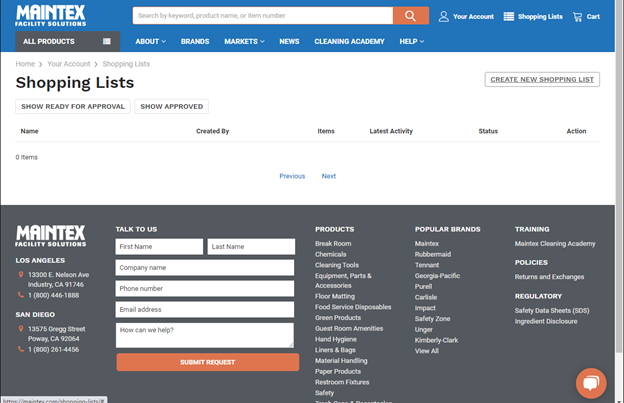Click Los Angeles address location pin
The image size is (624, 403).
(21, 275)
